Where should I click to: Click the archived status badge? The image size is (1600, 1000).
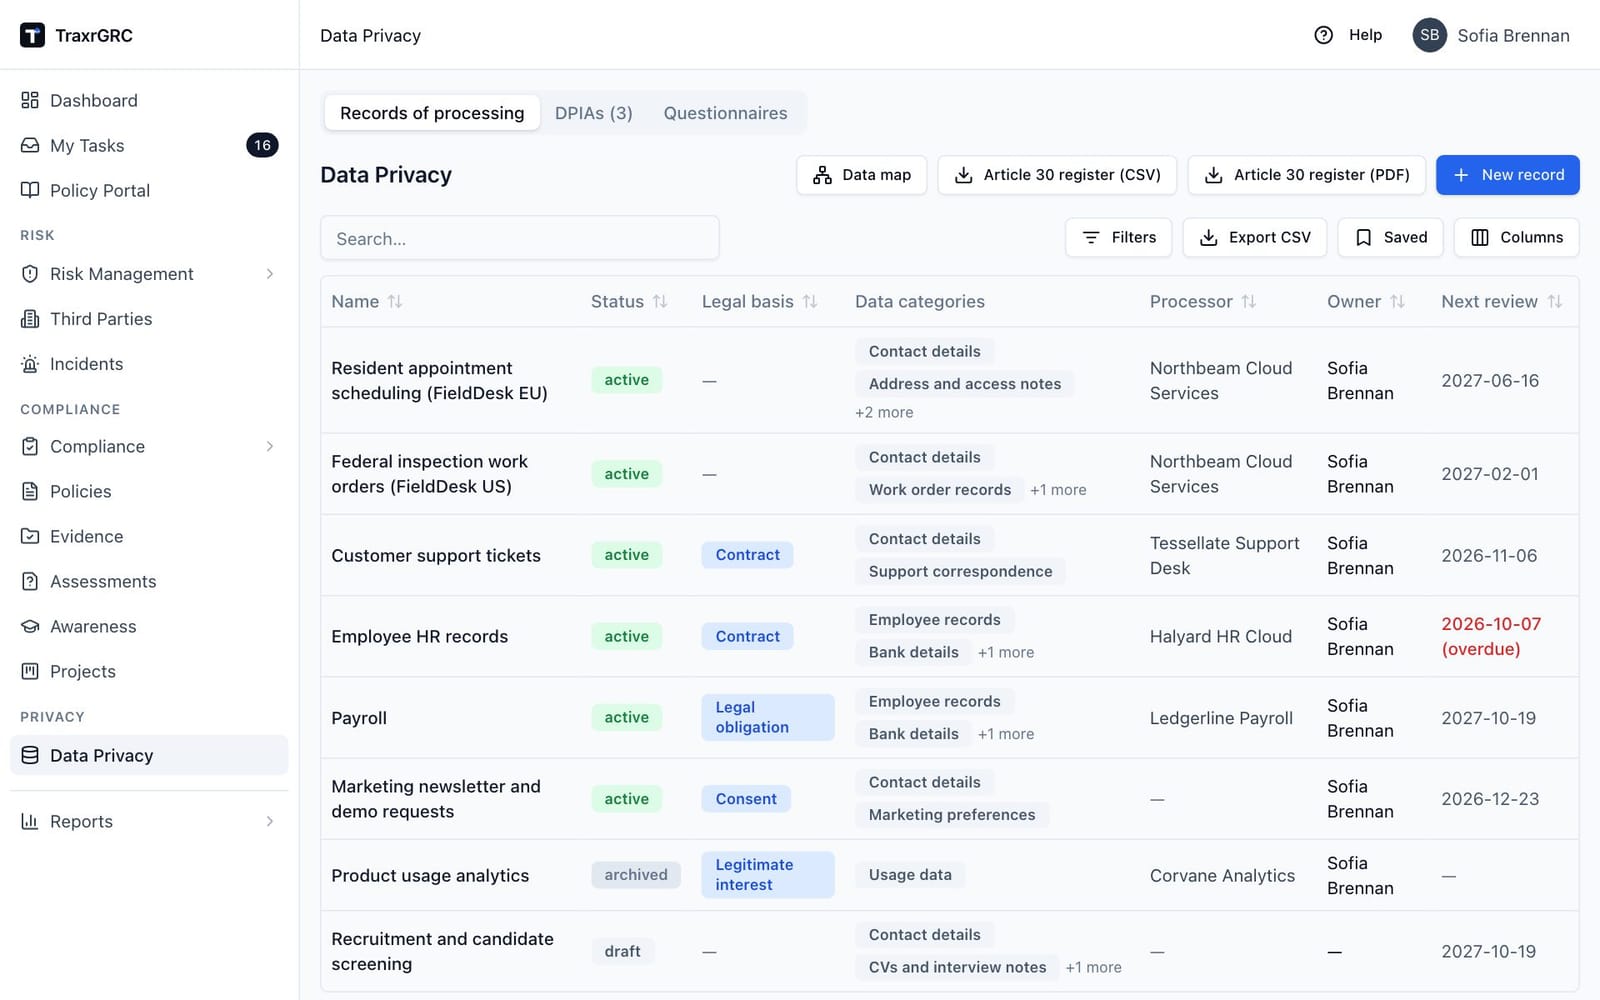pyautogui.click(x=636, y=875)
